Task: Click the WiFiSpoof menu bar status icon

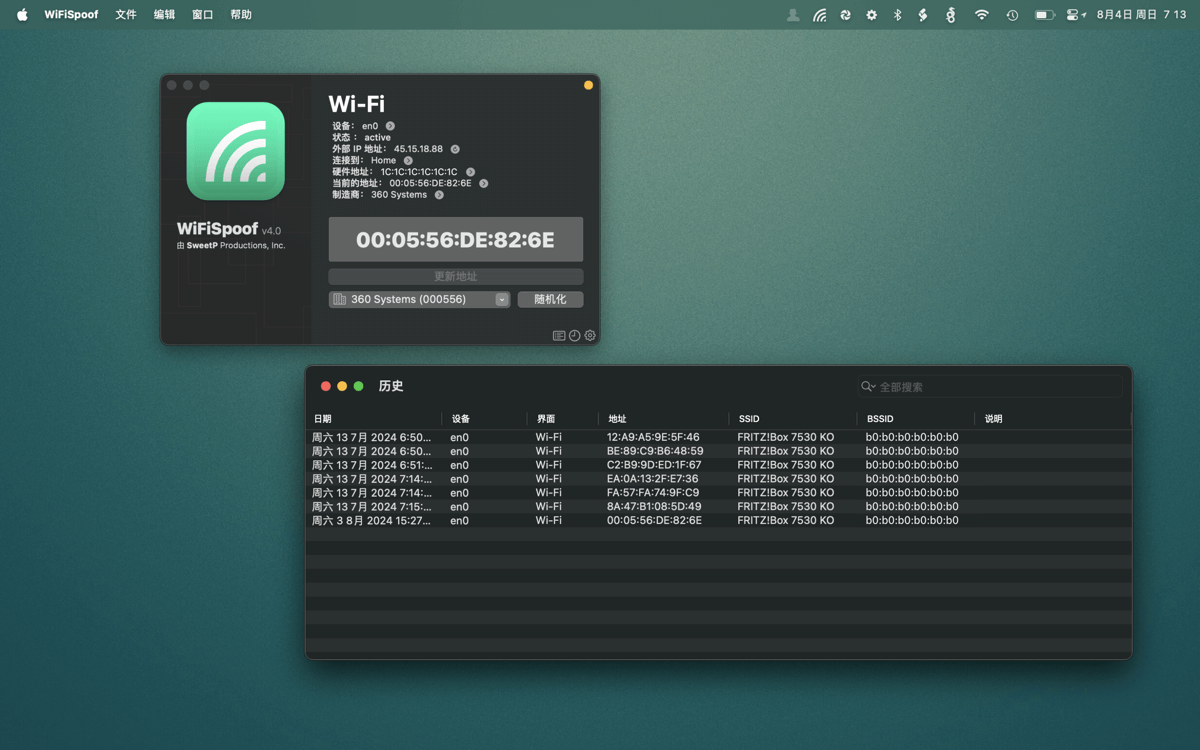Action: pyautogui.click(x=820, y=15)
